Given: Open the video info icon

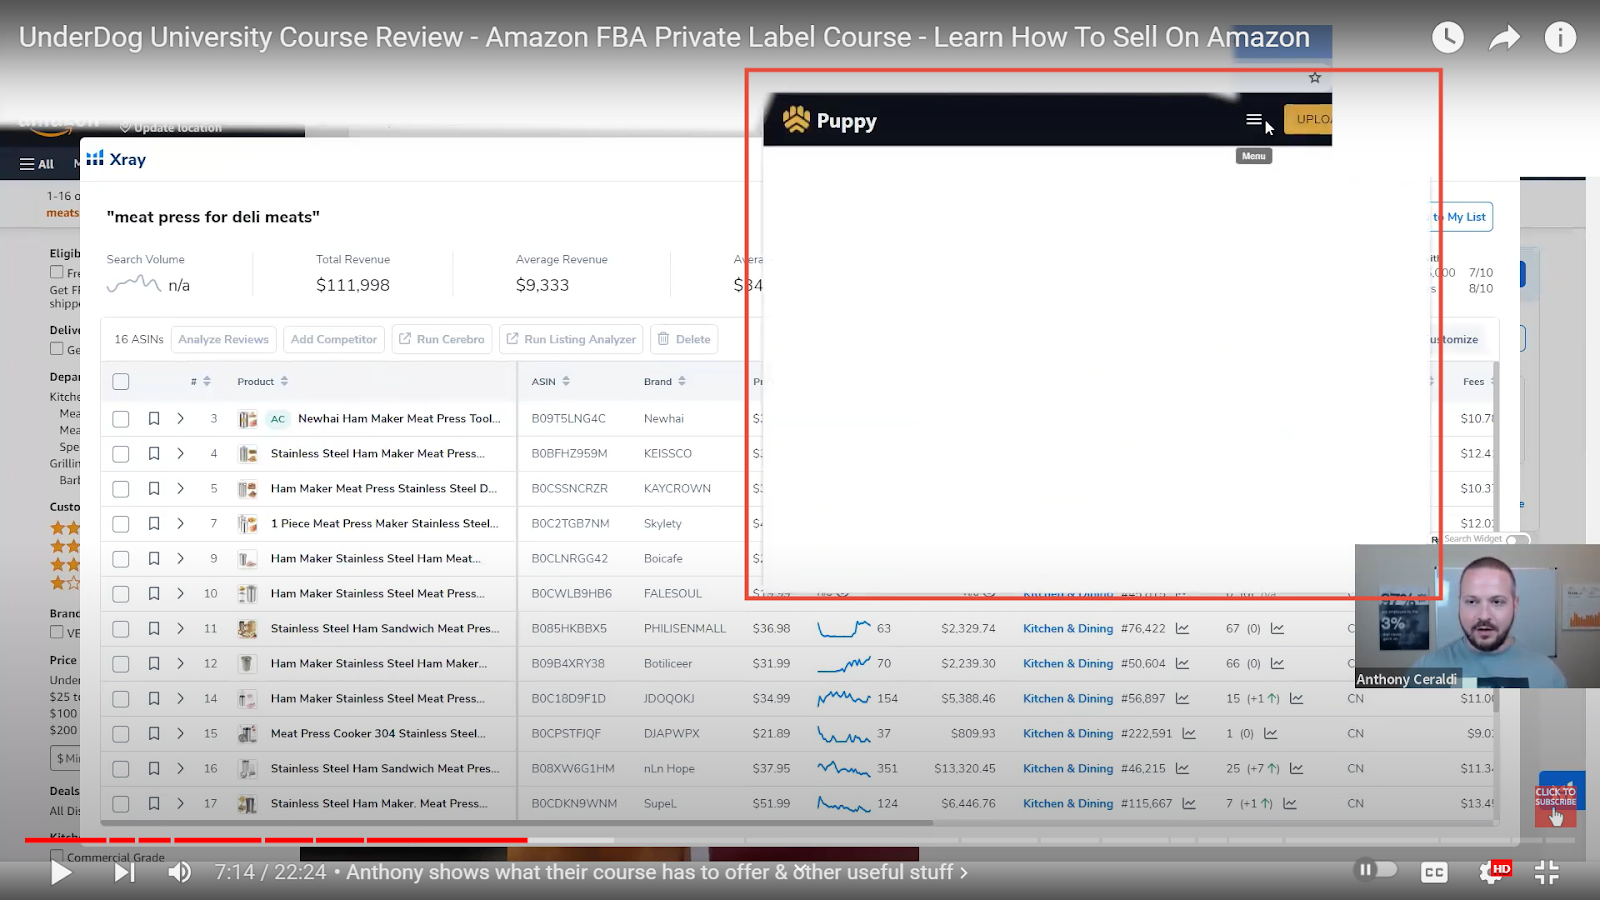Looking at the screenshot, I should (1560, 37).
